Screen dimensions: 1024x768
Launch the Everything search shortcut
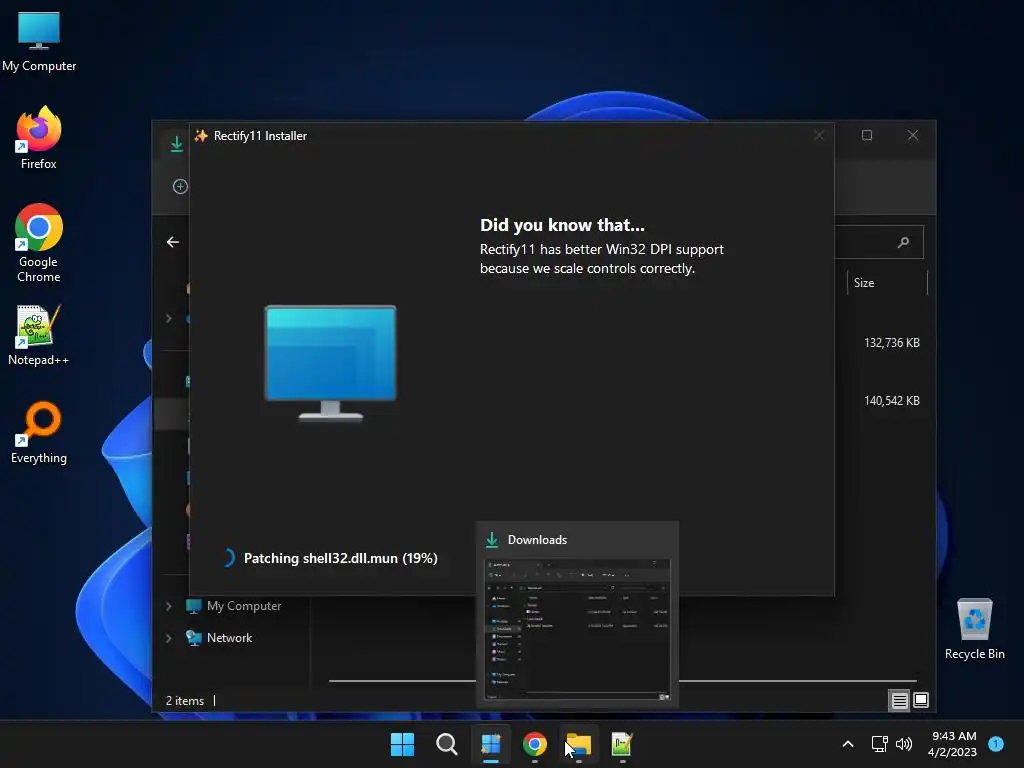pos(39,432)
